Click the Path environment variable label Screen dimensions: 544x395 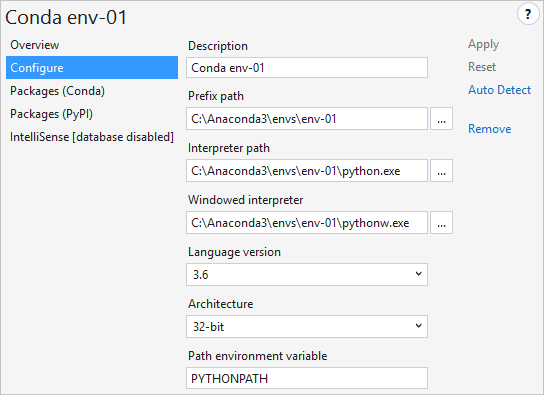click(257, 356)
